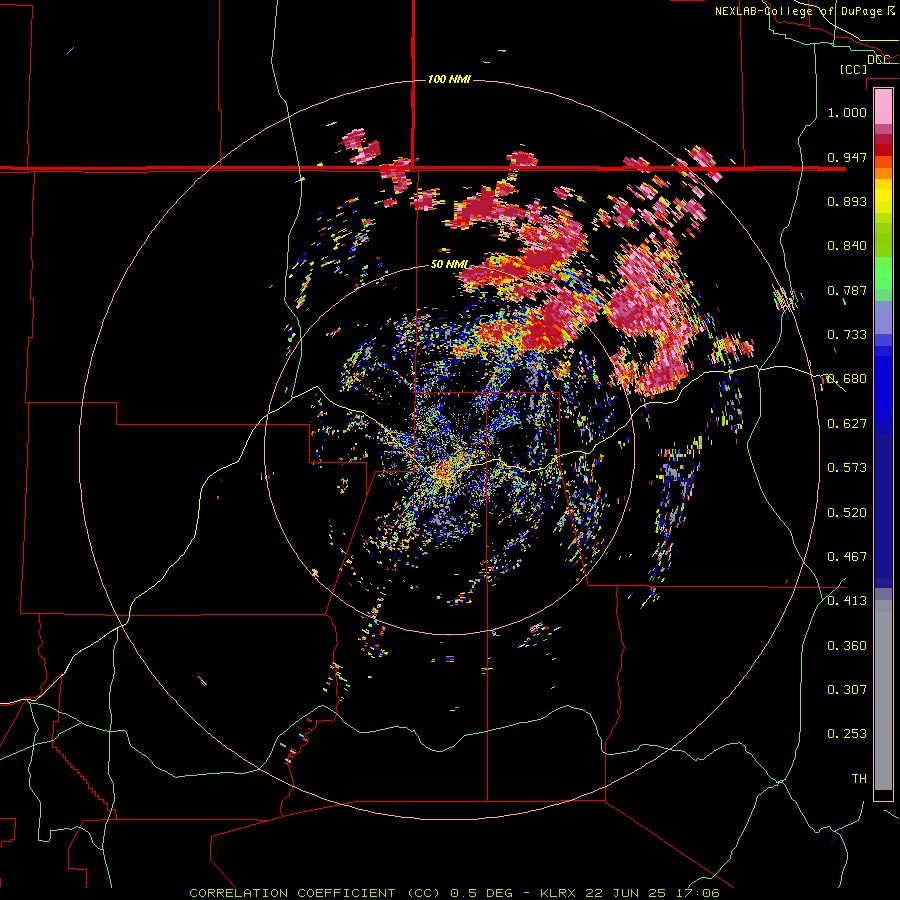900x900 pixels.
Task: Click the 1.000 legend value
Action: pos(847,112)
